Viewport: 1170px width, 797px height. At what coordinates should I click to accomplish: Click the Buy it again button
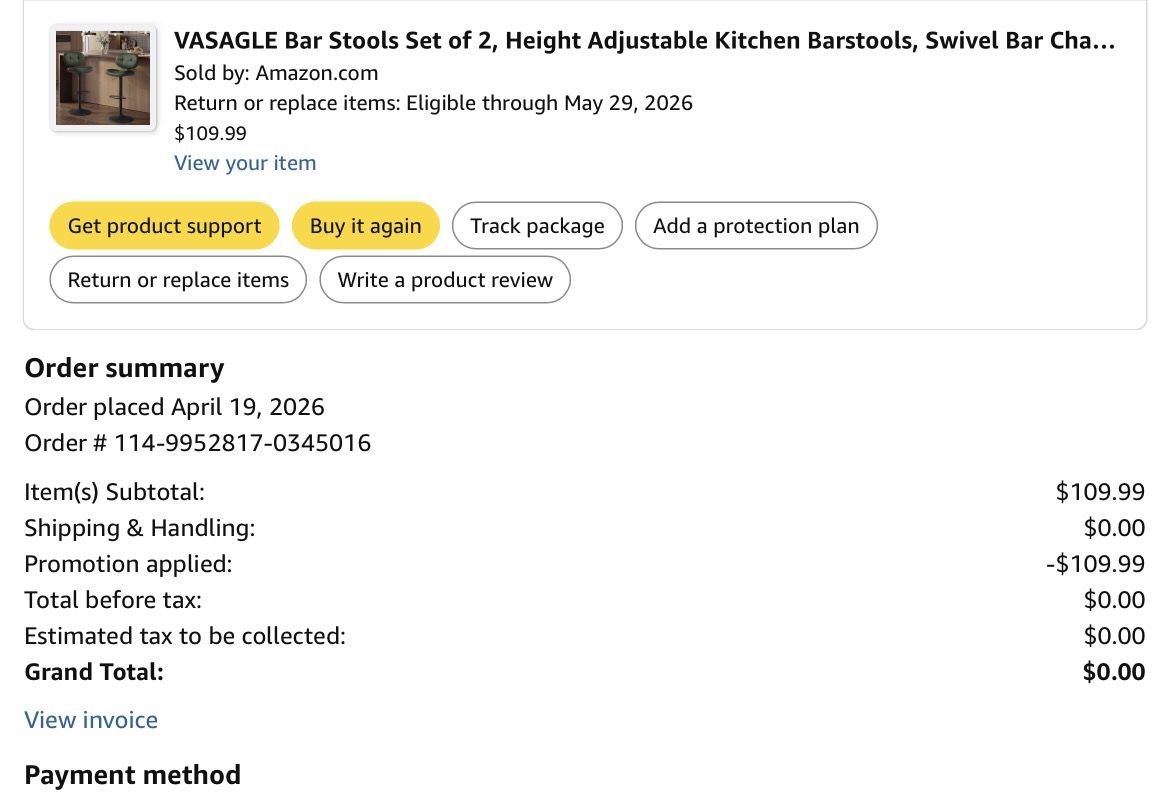point(365,226)
